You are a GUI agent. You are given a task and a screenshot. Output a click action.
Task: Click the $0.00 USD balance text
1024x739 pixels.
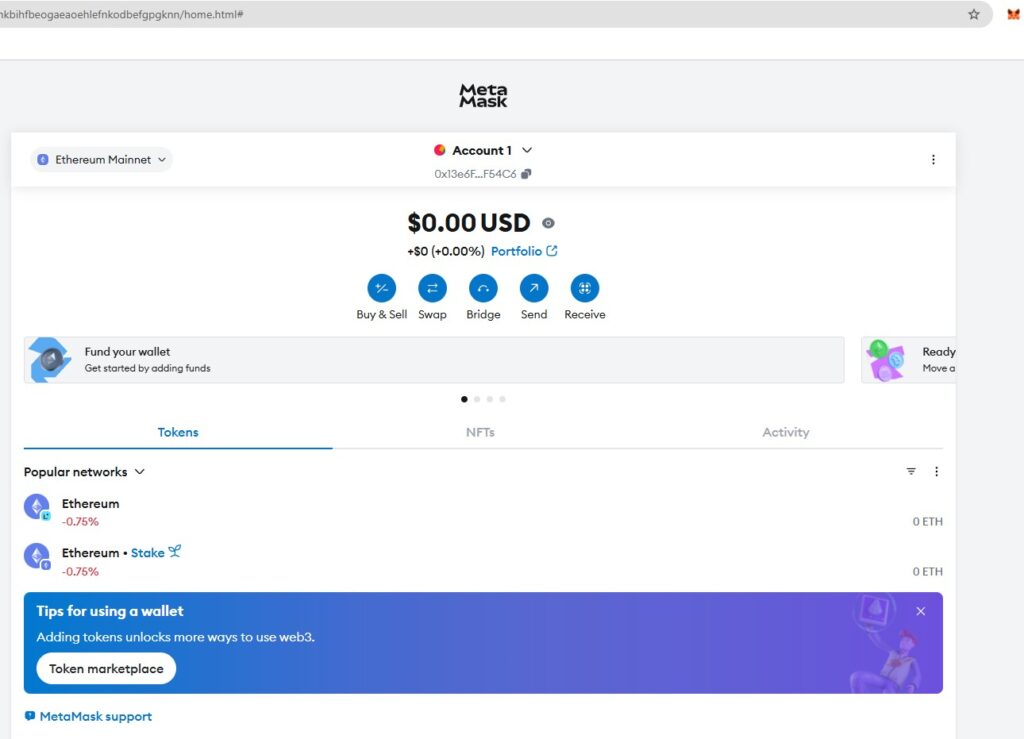[x=469, y=223]
